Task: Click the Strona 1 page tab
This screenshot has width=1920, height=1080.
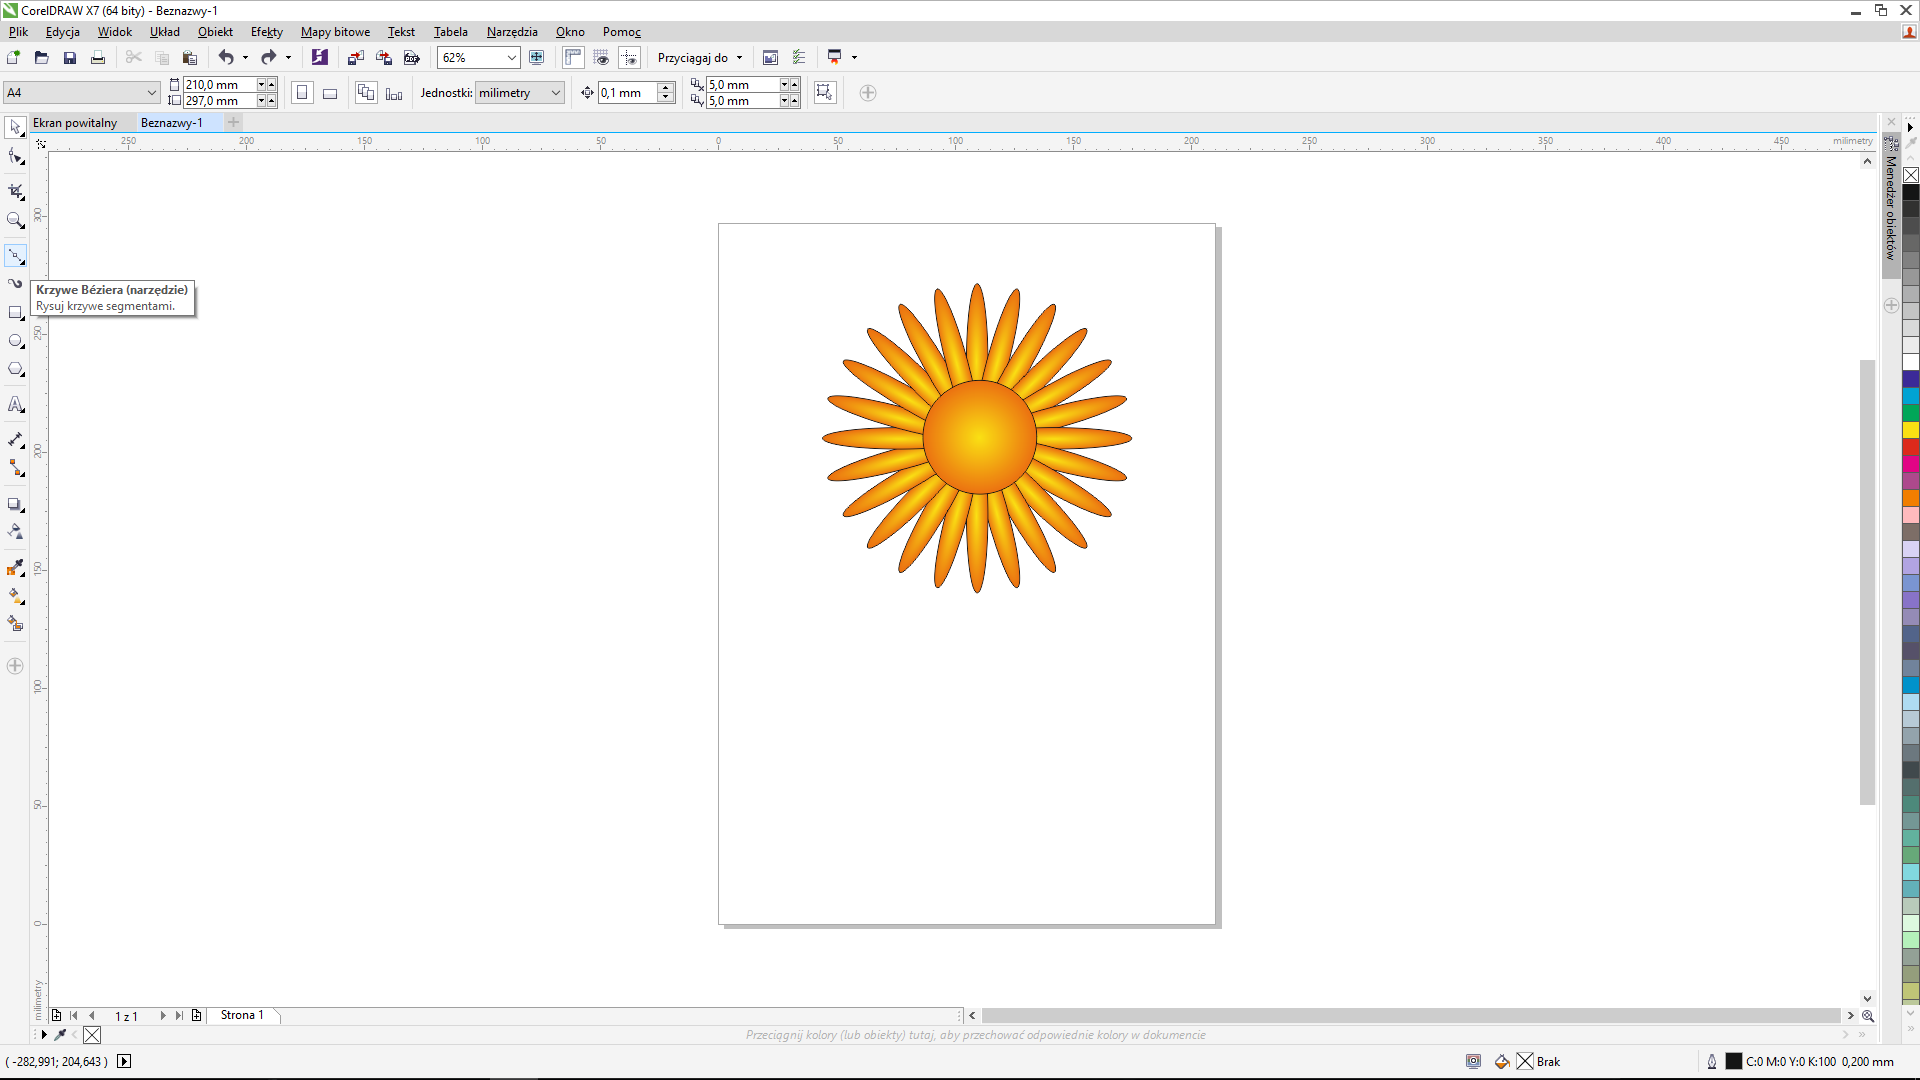Action: click(242, 1015)
